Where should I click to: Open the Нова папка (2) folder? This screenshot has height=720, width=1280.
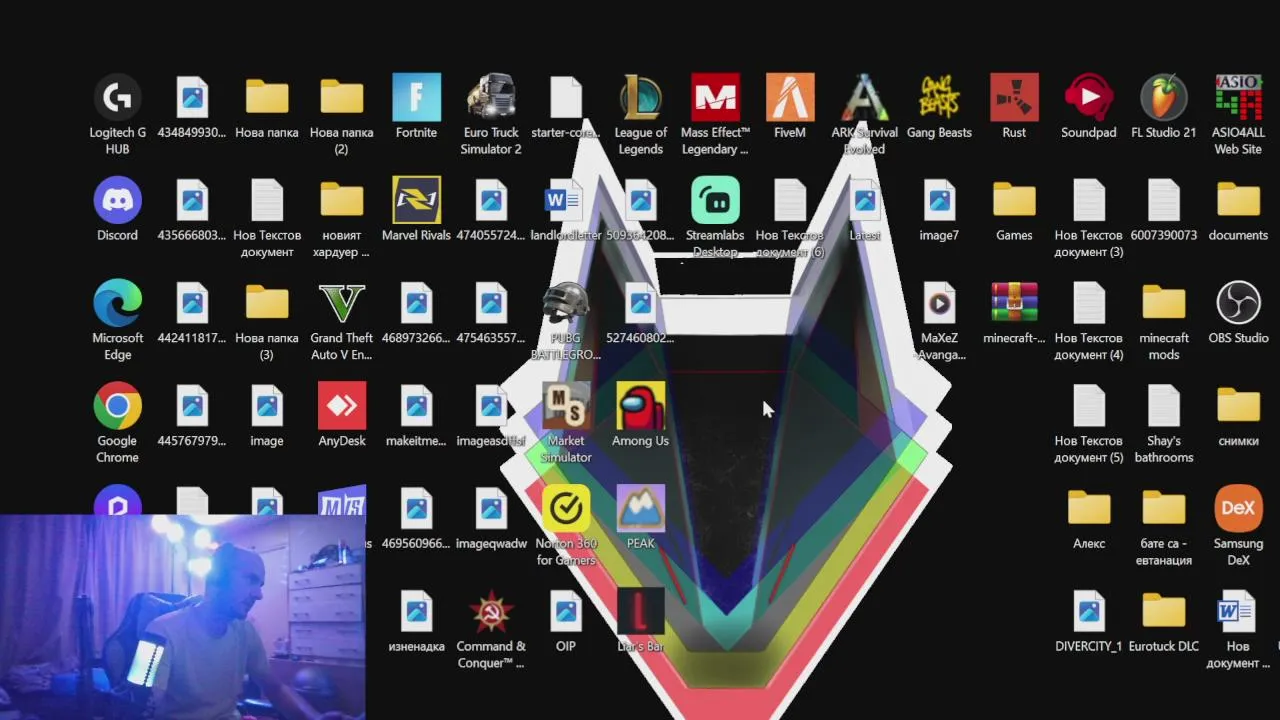point(342,114)
